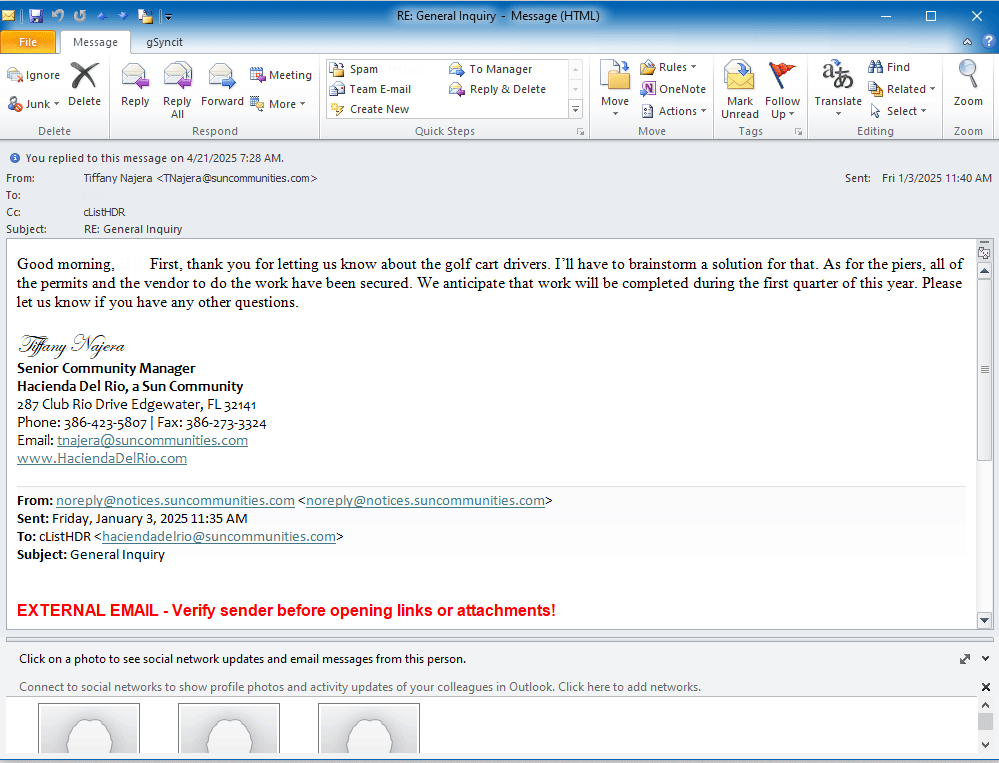Image resolution: width=999 pixels, height=763 pixels.
Task: Close the social network connect notice
Action: [x=985, y=687]
